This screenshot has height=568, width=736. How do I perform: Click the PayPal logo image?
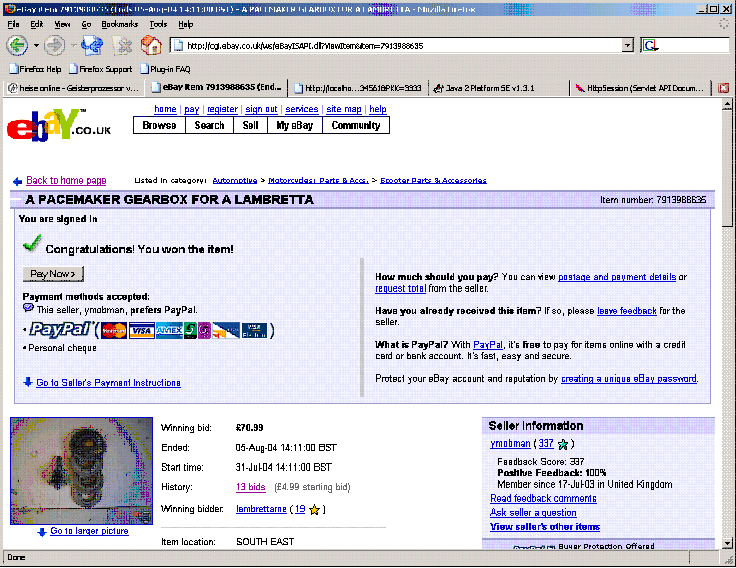tap(60, 330)
